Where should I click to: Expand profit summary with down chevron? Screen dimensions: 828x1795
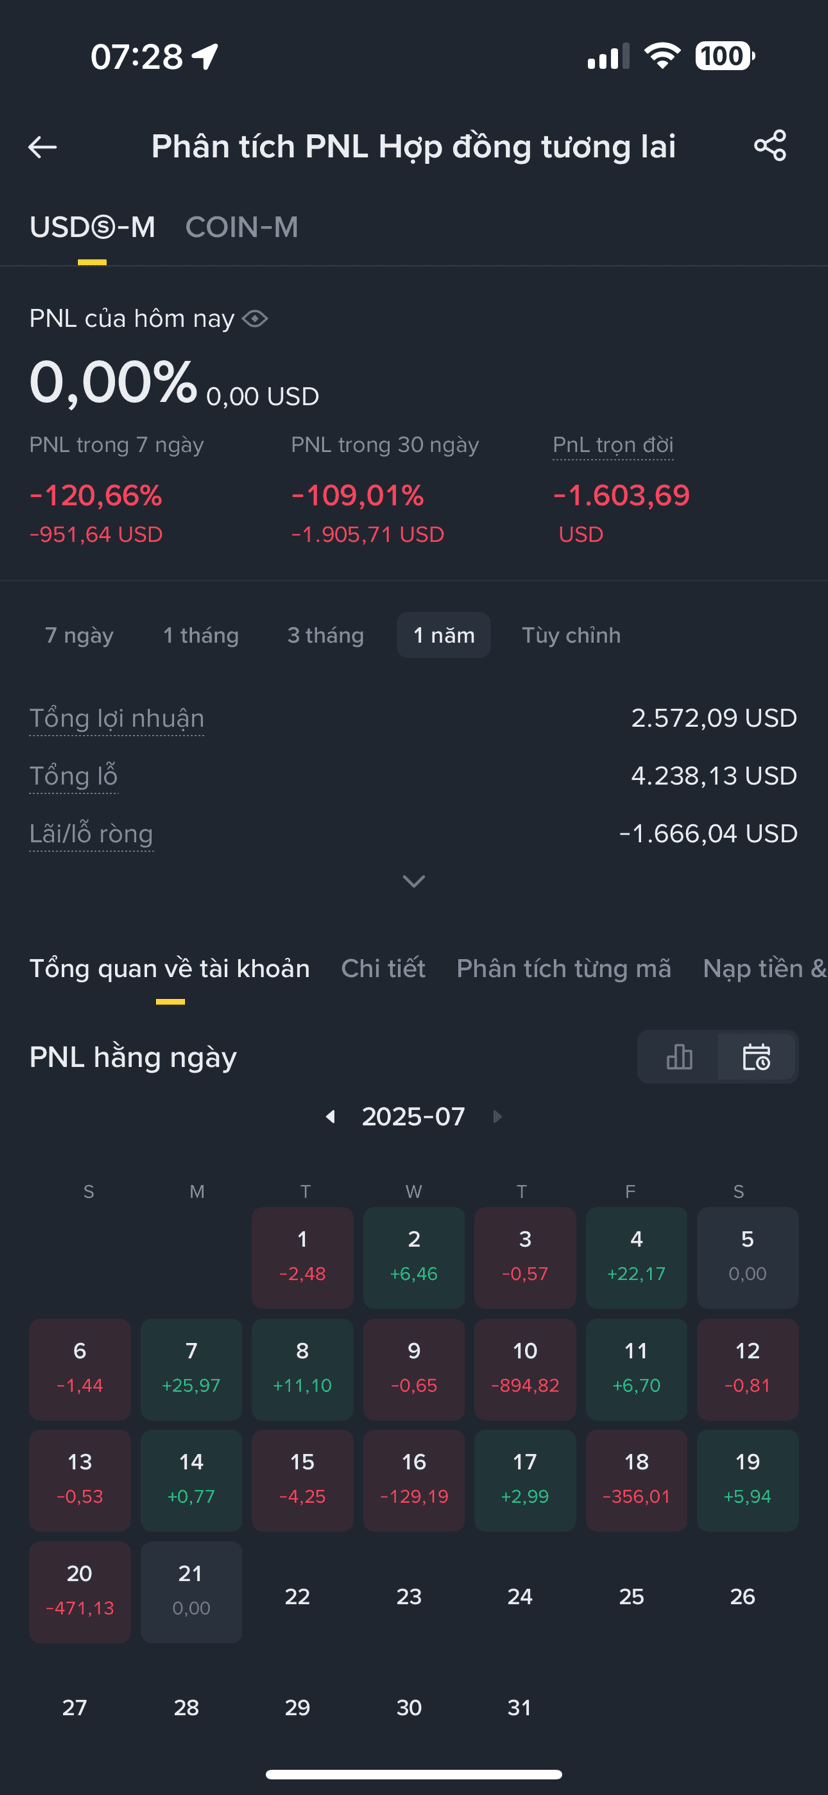414,881
